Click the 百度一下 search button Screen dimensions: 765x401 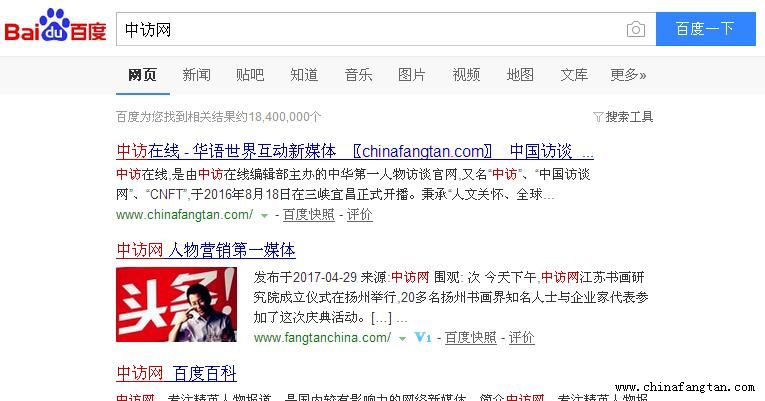click(x=705, y=29)
